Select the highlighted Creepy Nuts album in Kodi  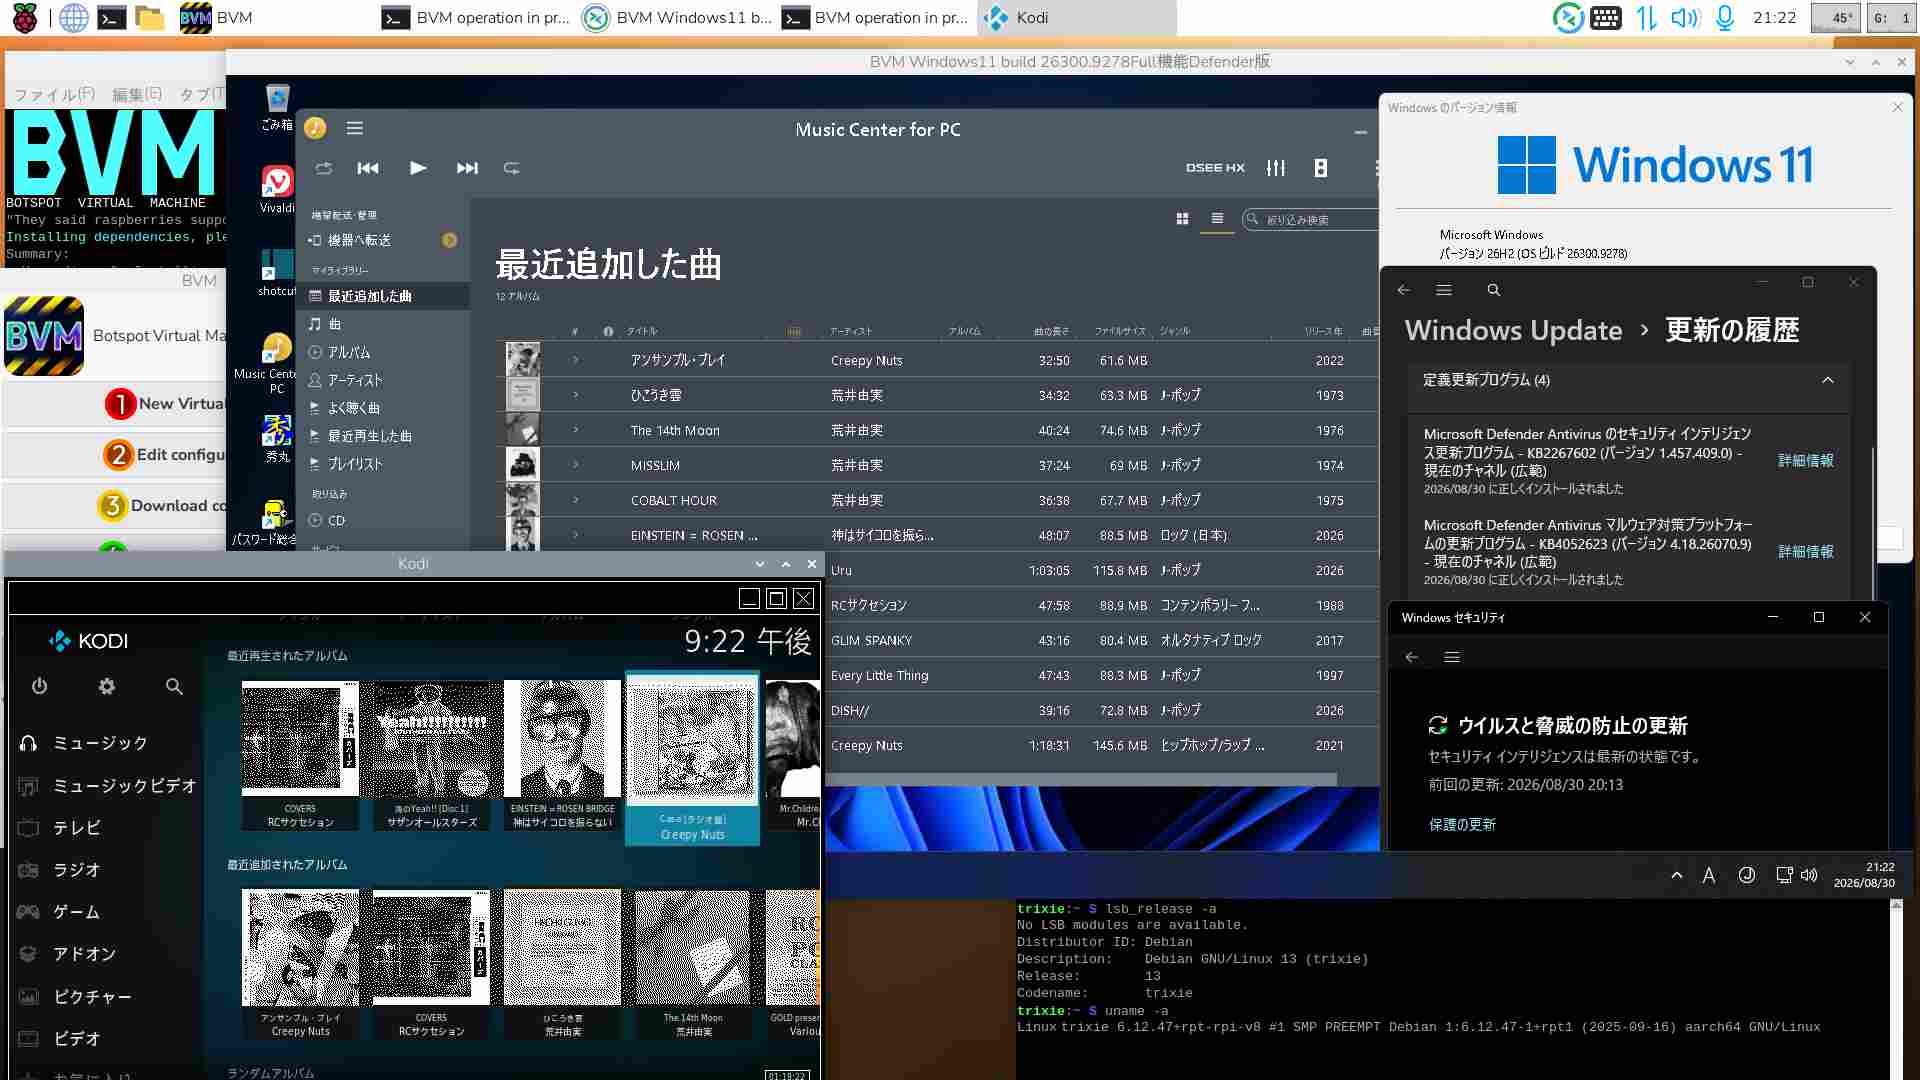pyautogui.click(x=692, y=758)
